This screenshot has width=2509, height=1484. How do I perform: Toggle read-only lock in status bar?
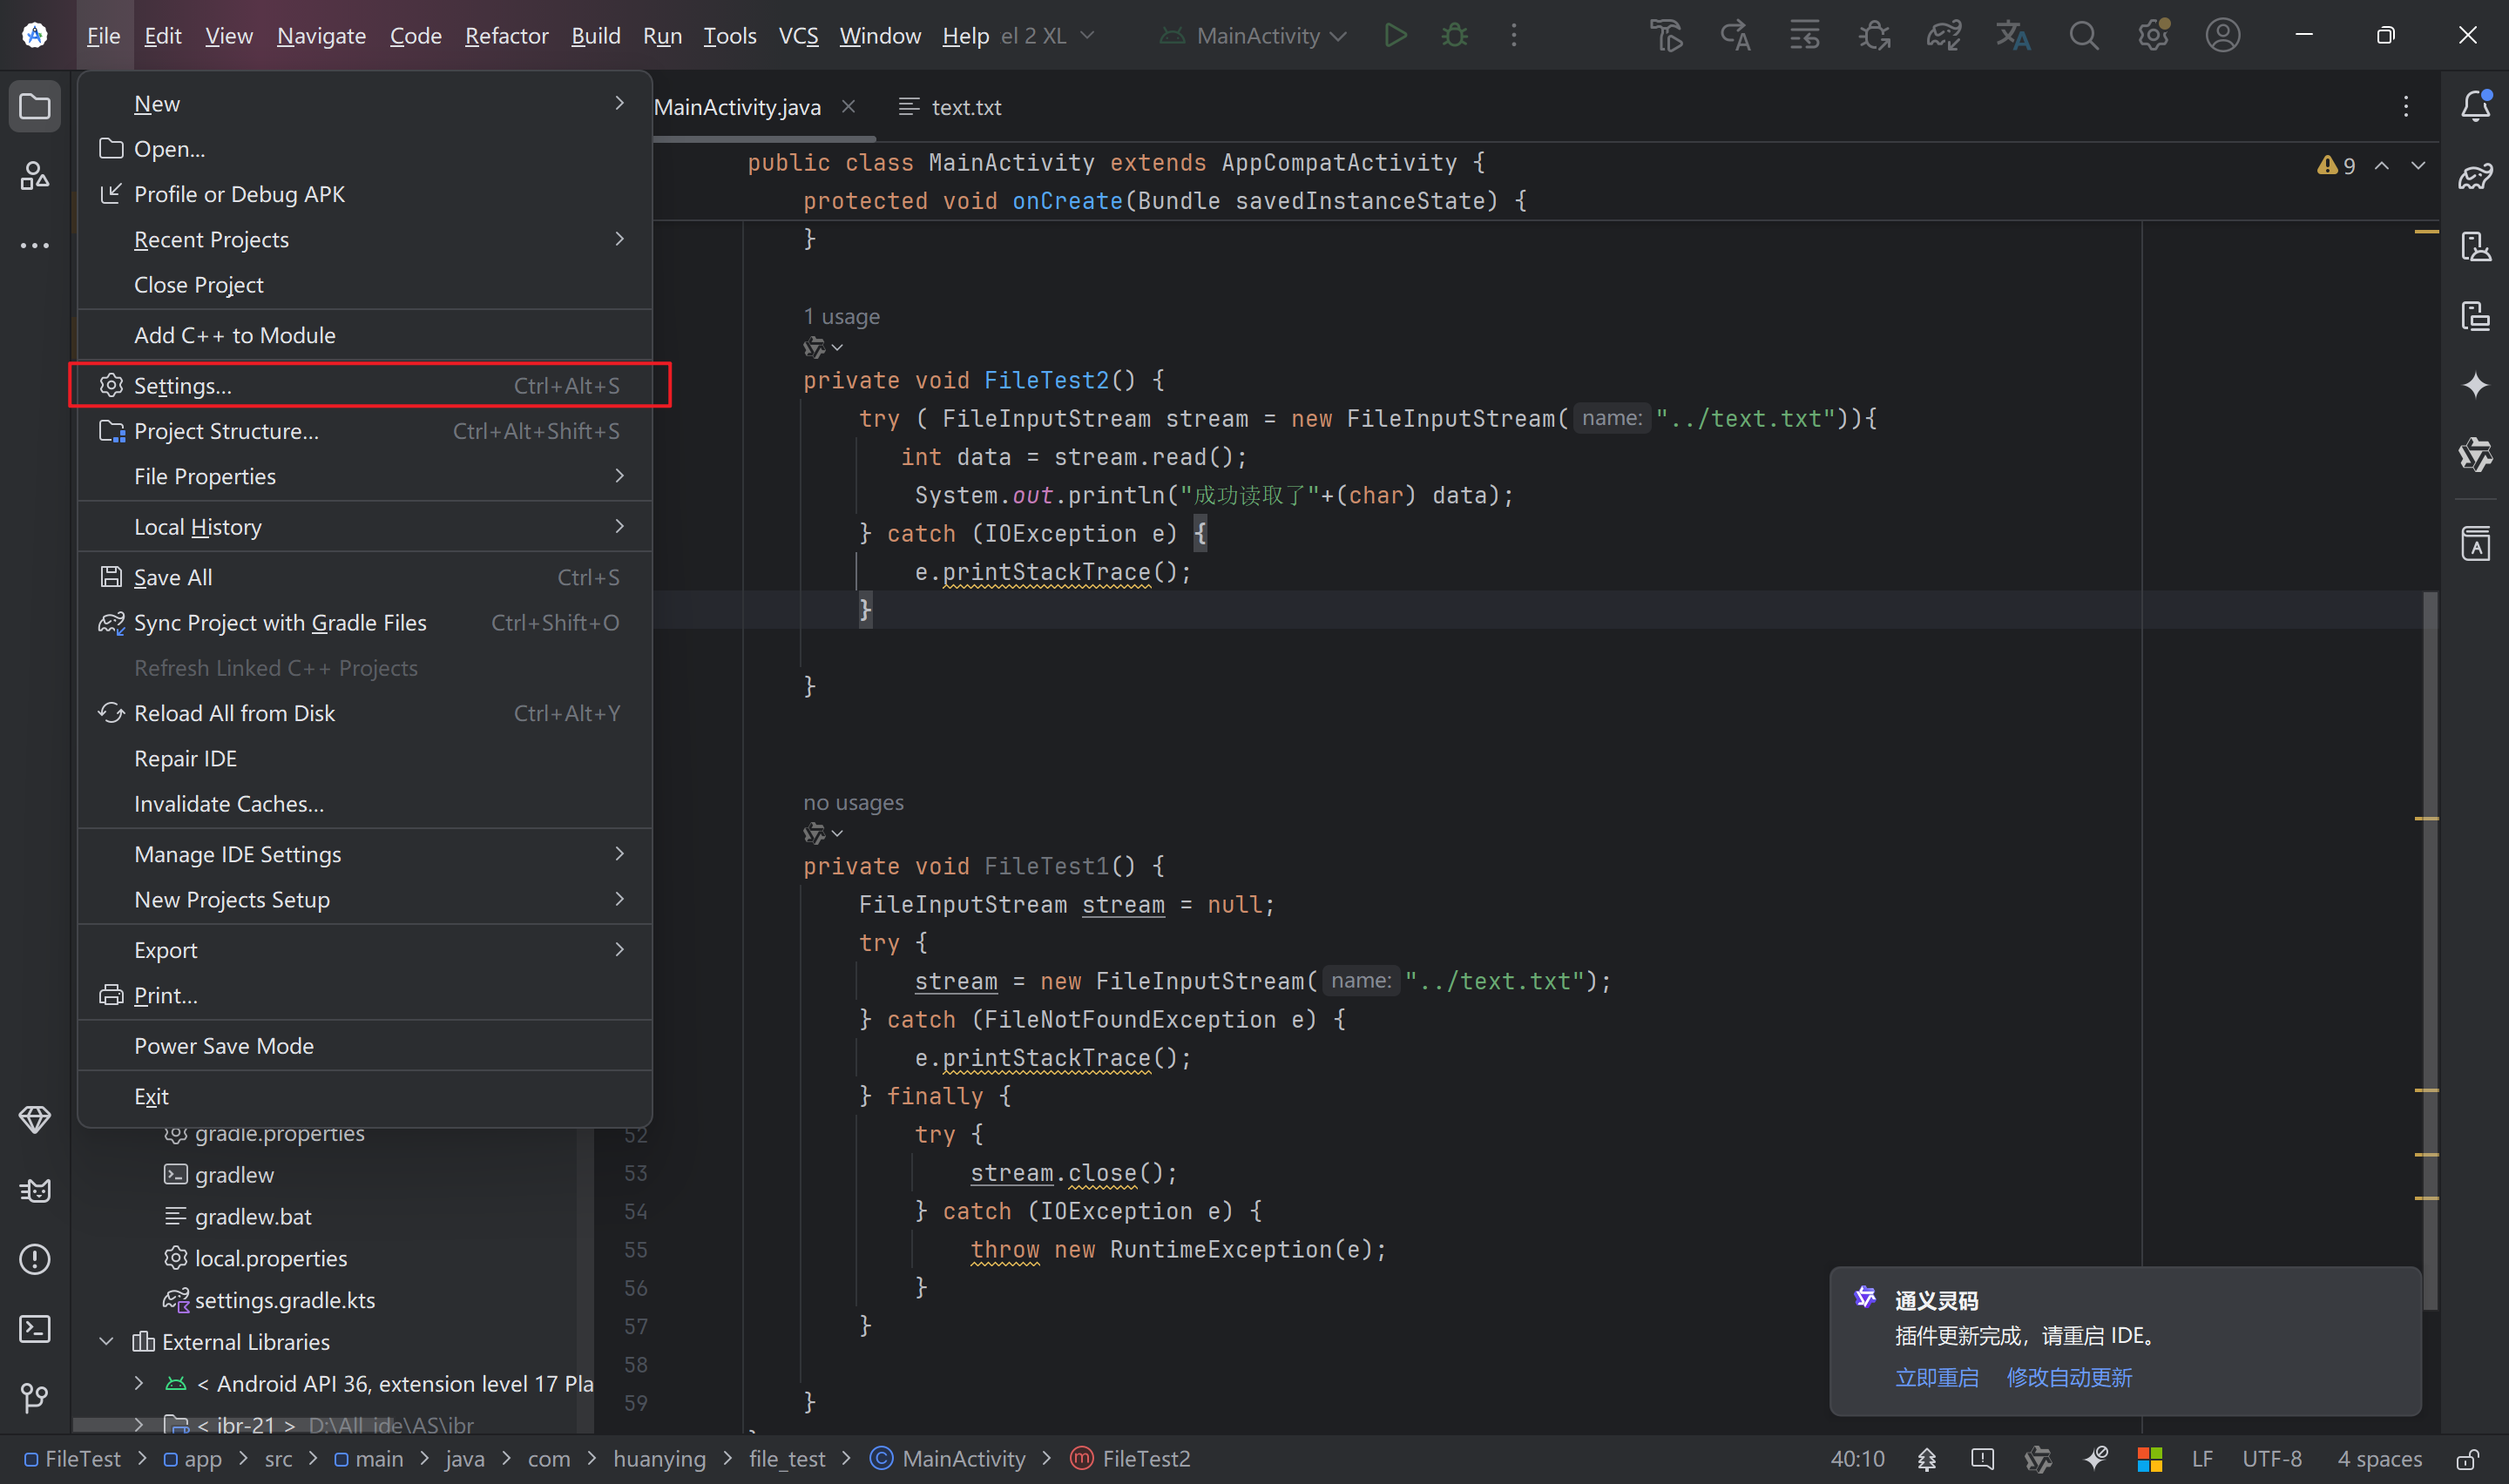(2468, 1459)
